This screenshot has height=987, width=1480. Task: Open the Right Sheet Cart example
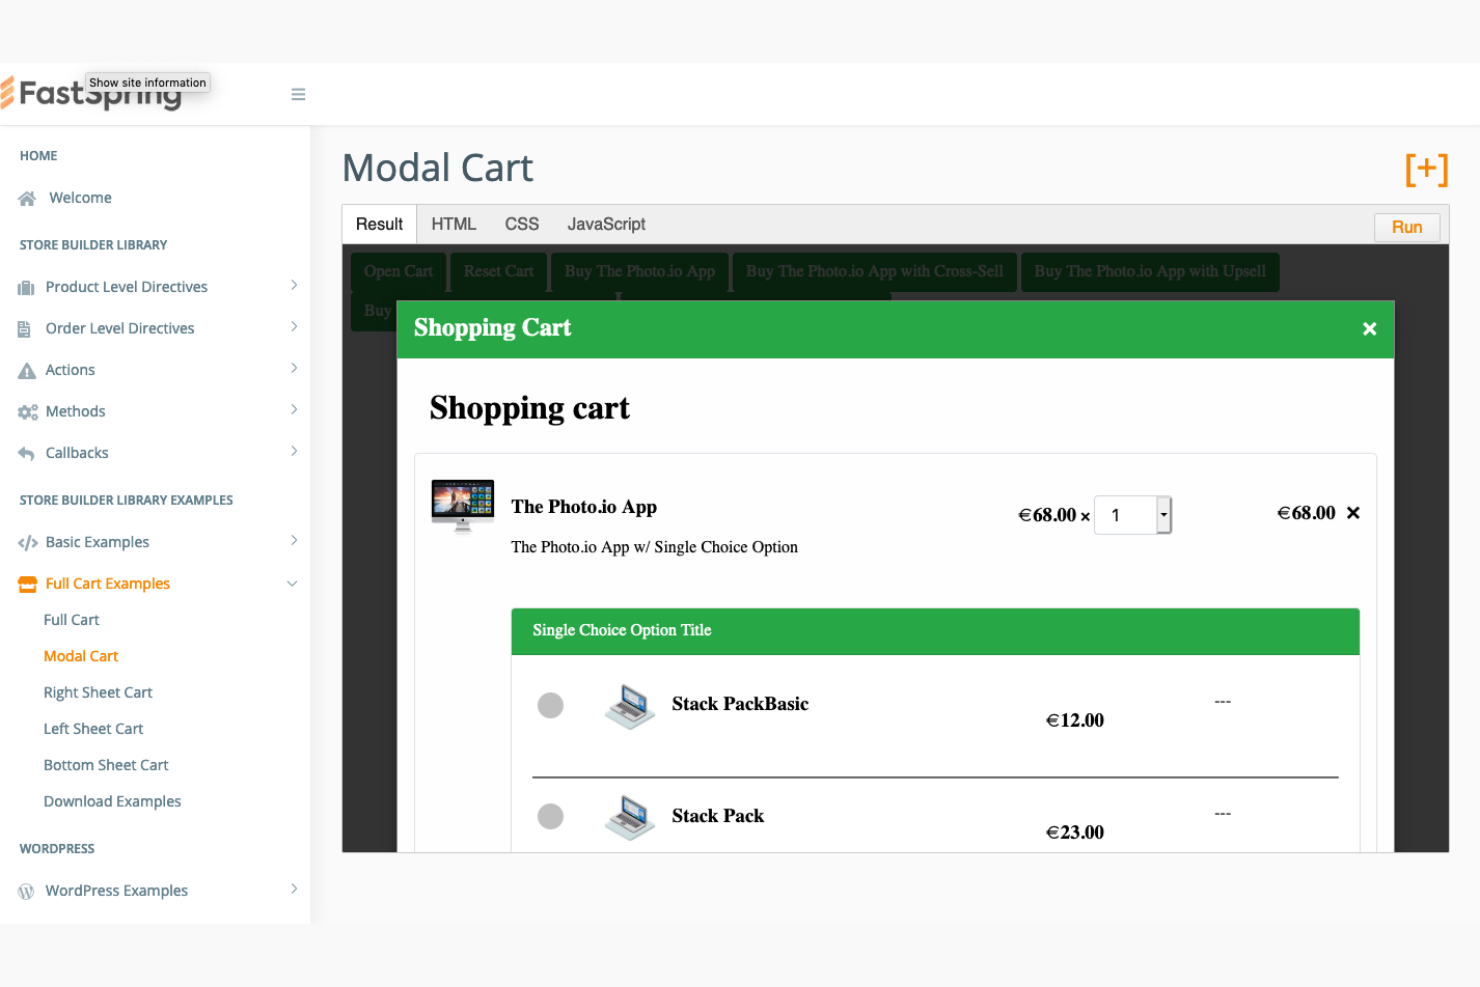coord(98,692)
